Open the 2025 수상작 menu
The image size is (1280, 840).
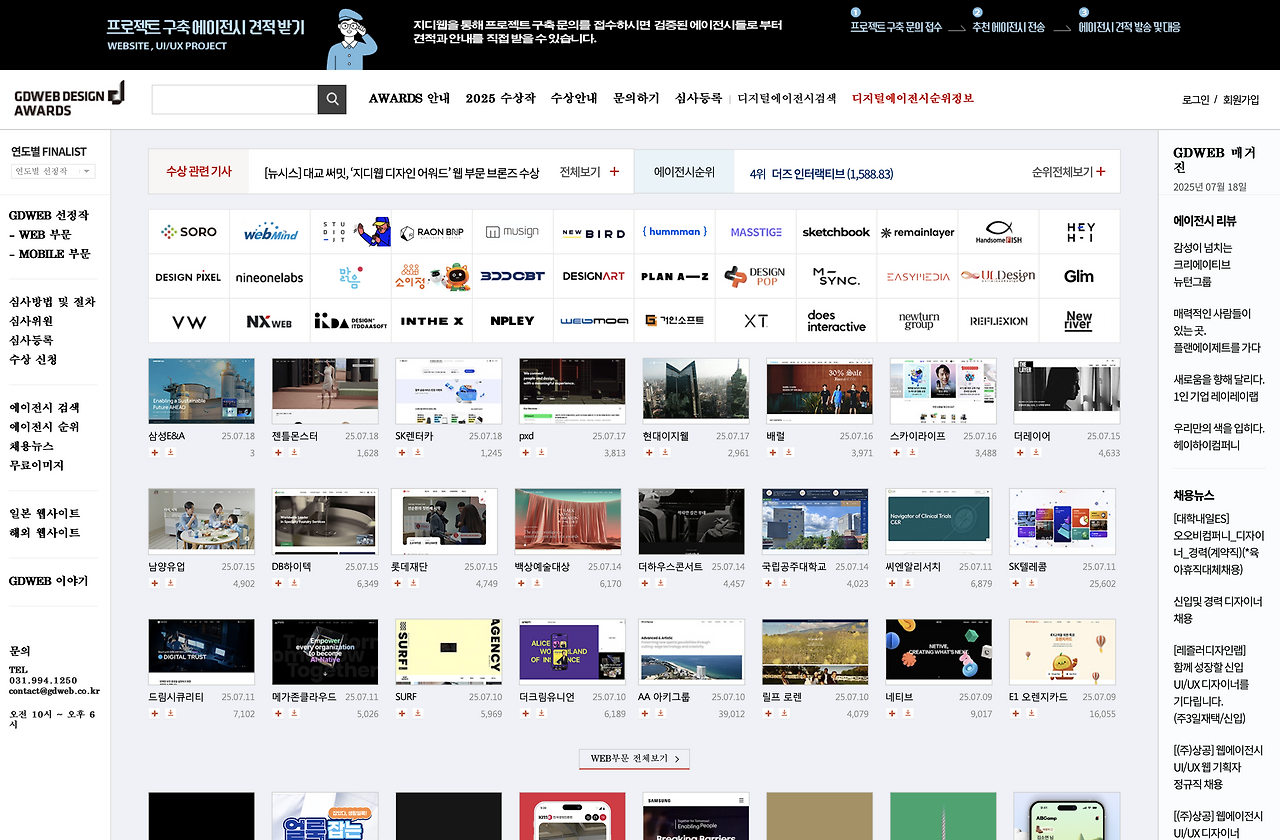[x=498, y=98]
